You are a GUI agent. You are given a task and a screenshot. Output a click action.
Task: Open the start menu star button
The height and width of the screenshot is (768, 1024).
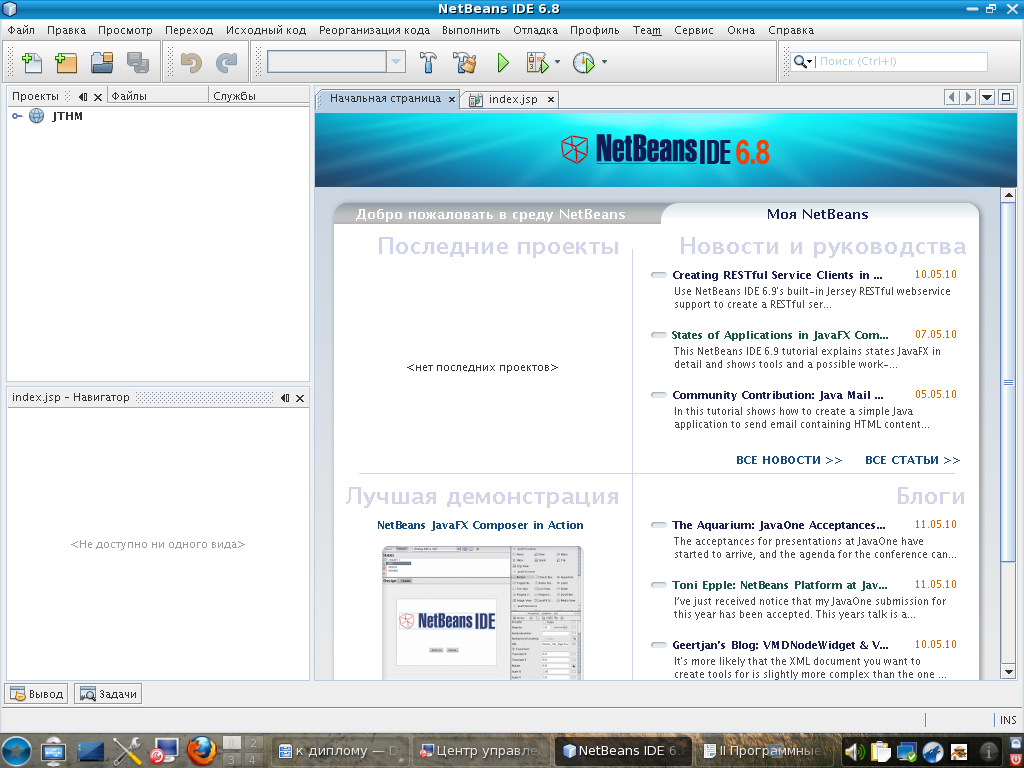[x=17, y=751]
